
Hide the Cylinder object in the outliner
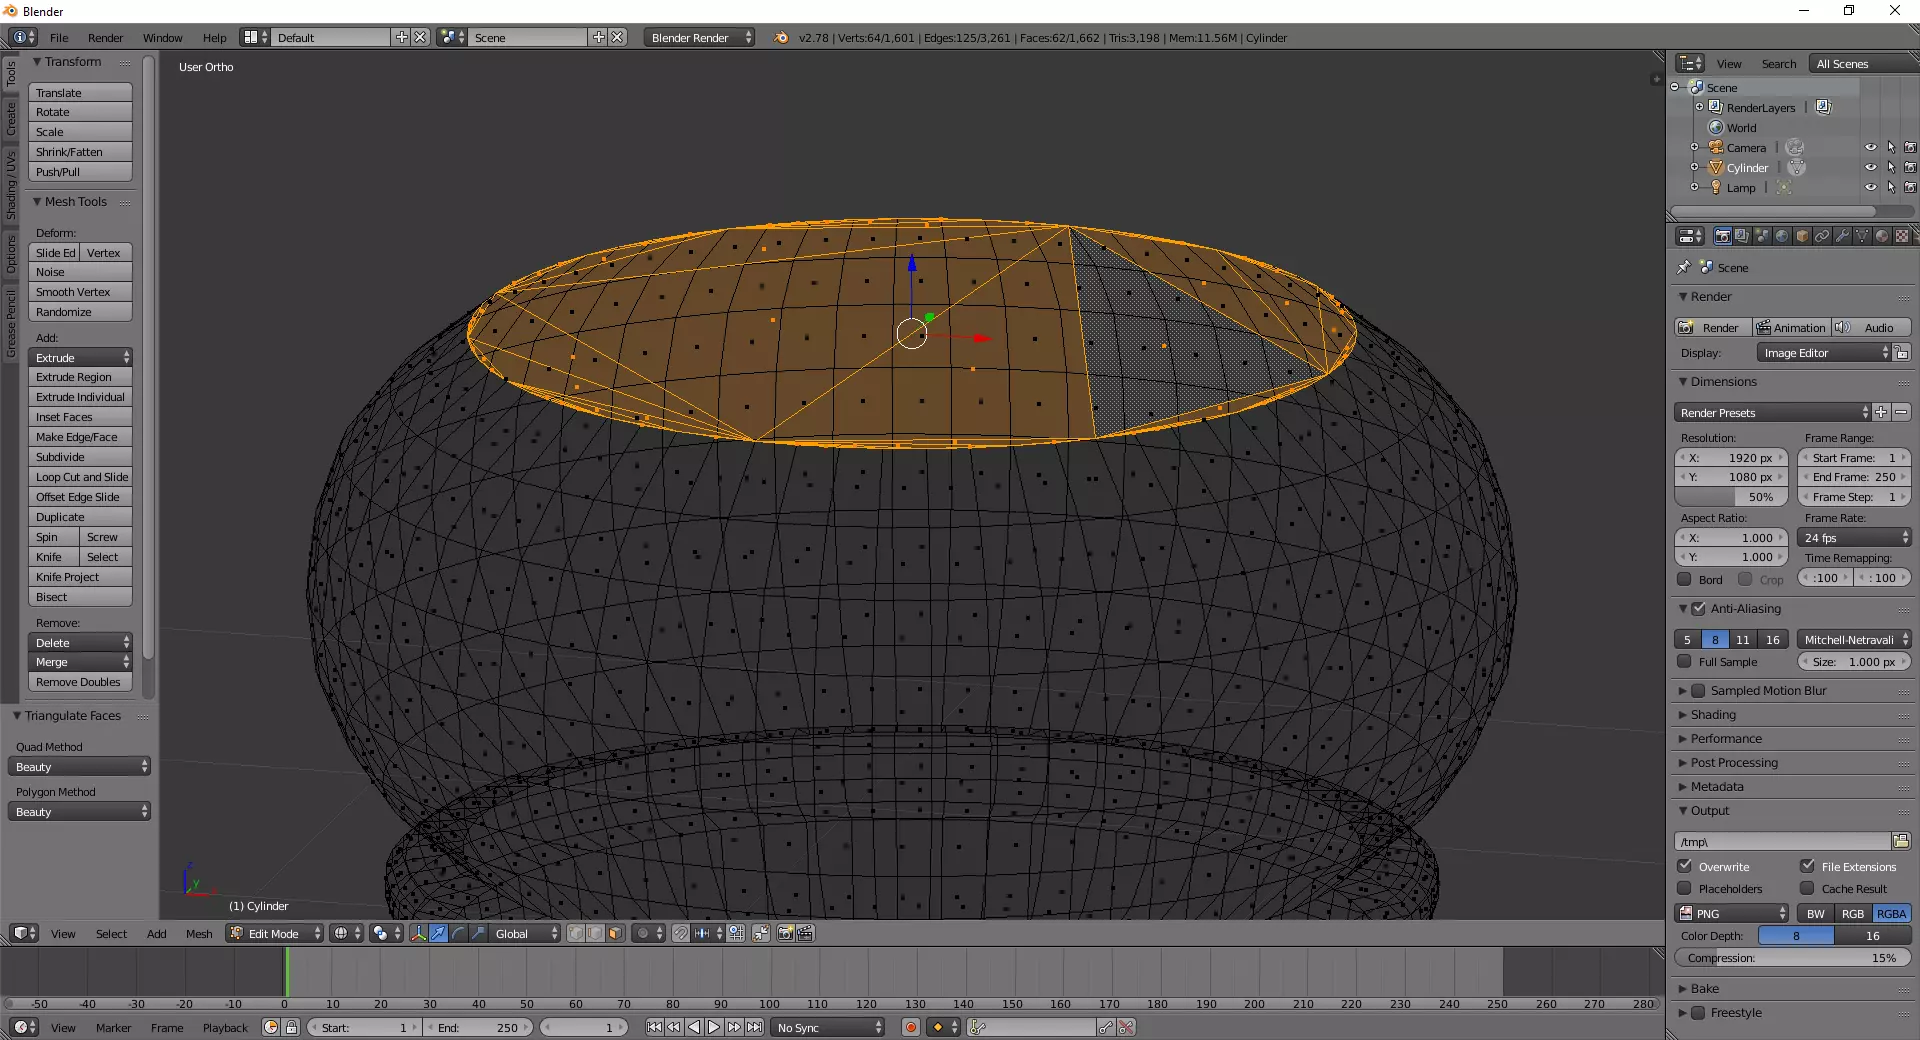tap(1870, 168)
